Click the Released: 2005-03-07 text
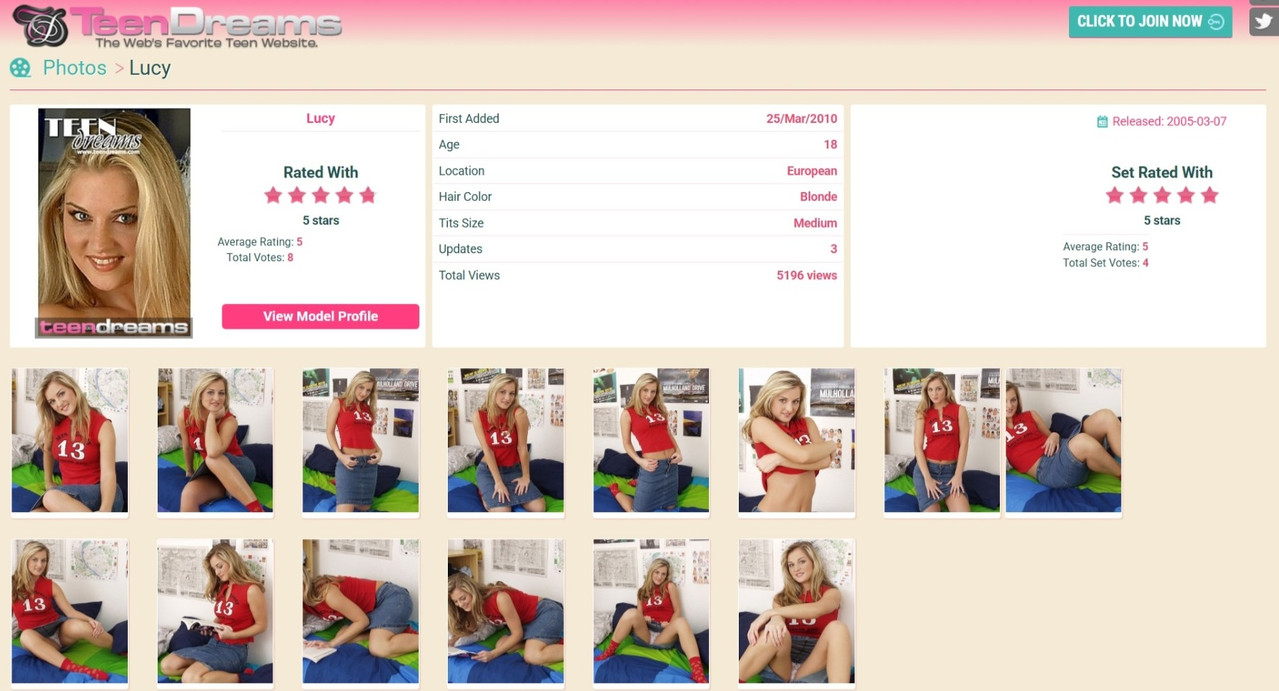 (x=1169, y=122)
